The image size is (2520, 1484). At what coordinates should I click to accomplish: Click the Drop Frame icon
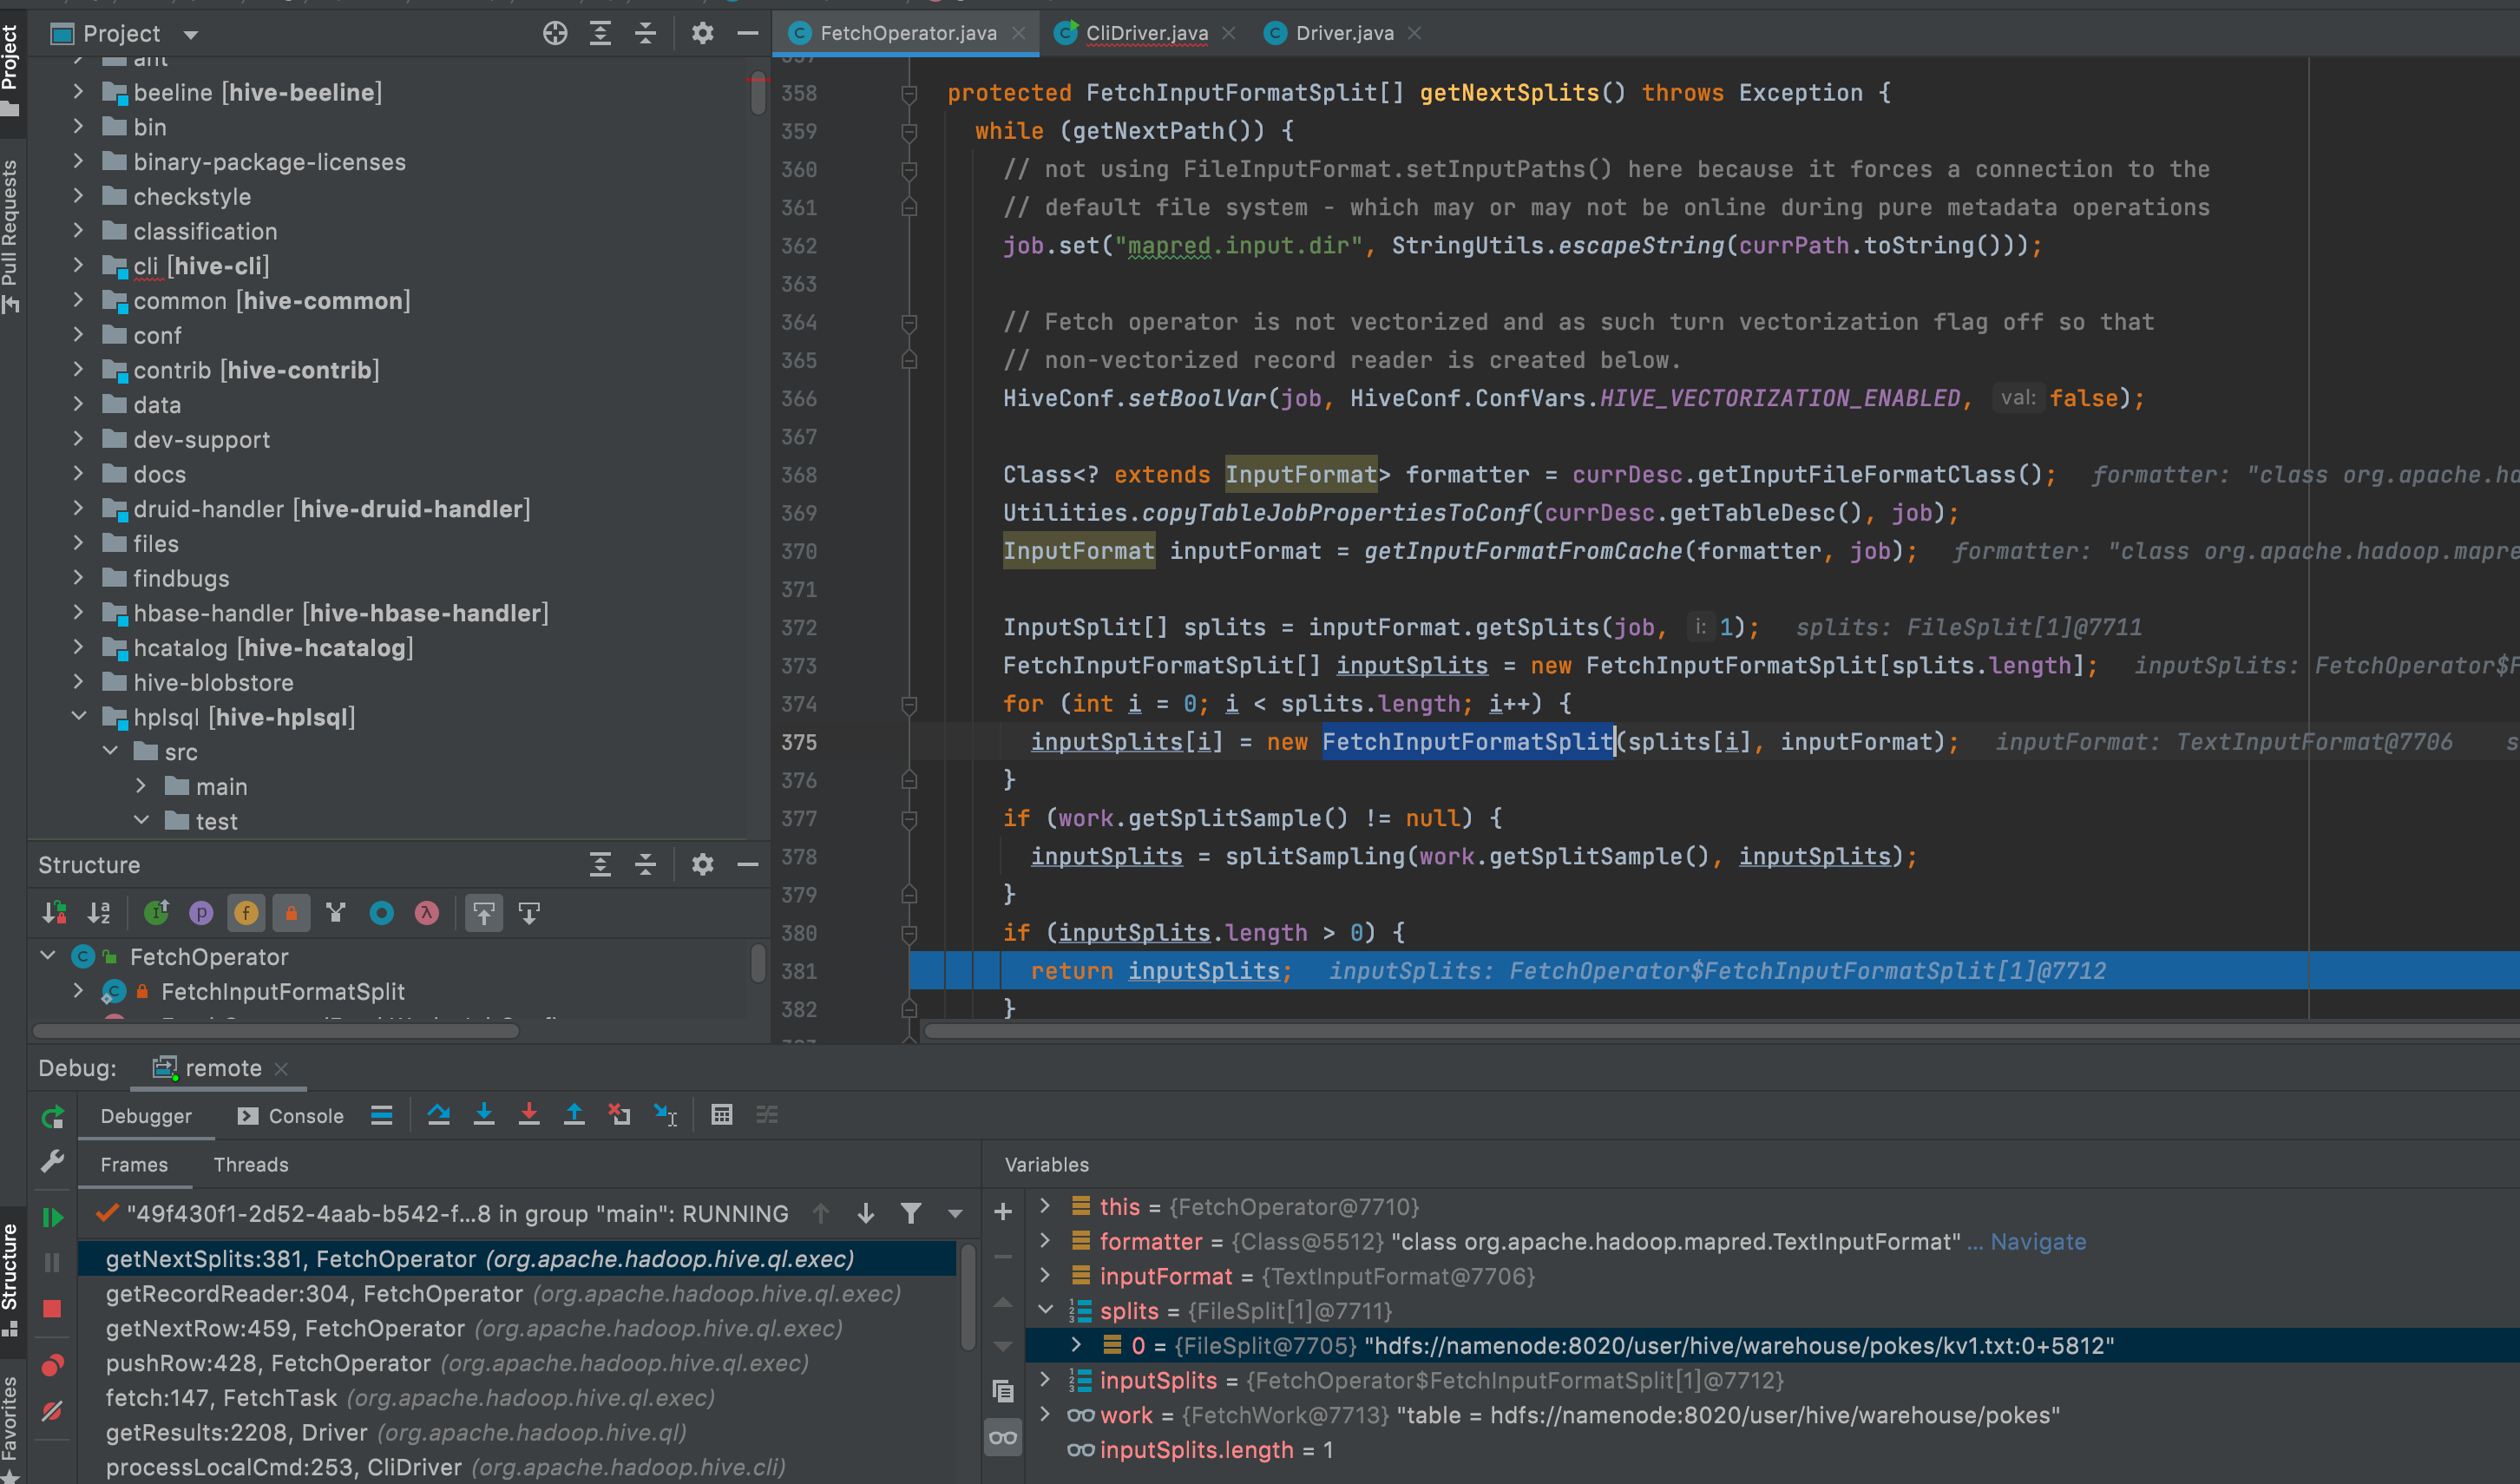[620, 1115]
